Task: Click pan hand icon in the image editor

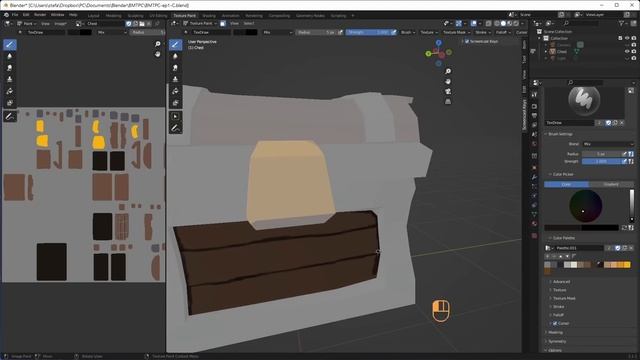Action: pyautogui.click(x=158, y=54)
